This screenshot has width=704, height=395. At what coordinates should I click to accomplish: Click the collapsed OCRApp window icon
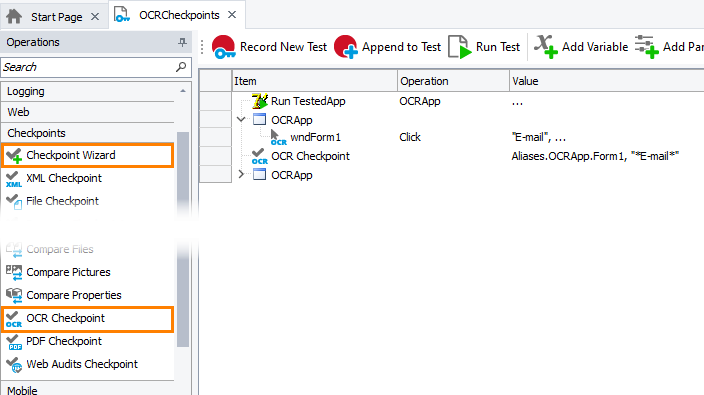click(x=260, y=175)
